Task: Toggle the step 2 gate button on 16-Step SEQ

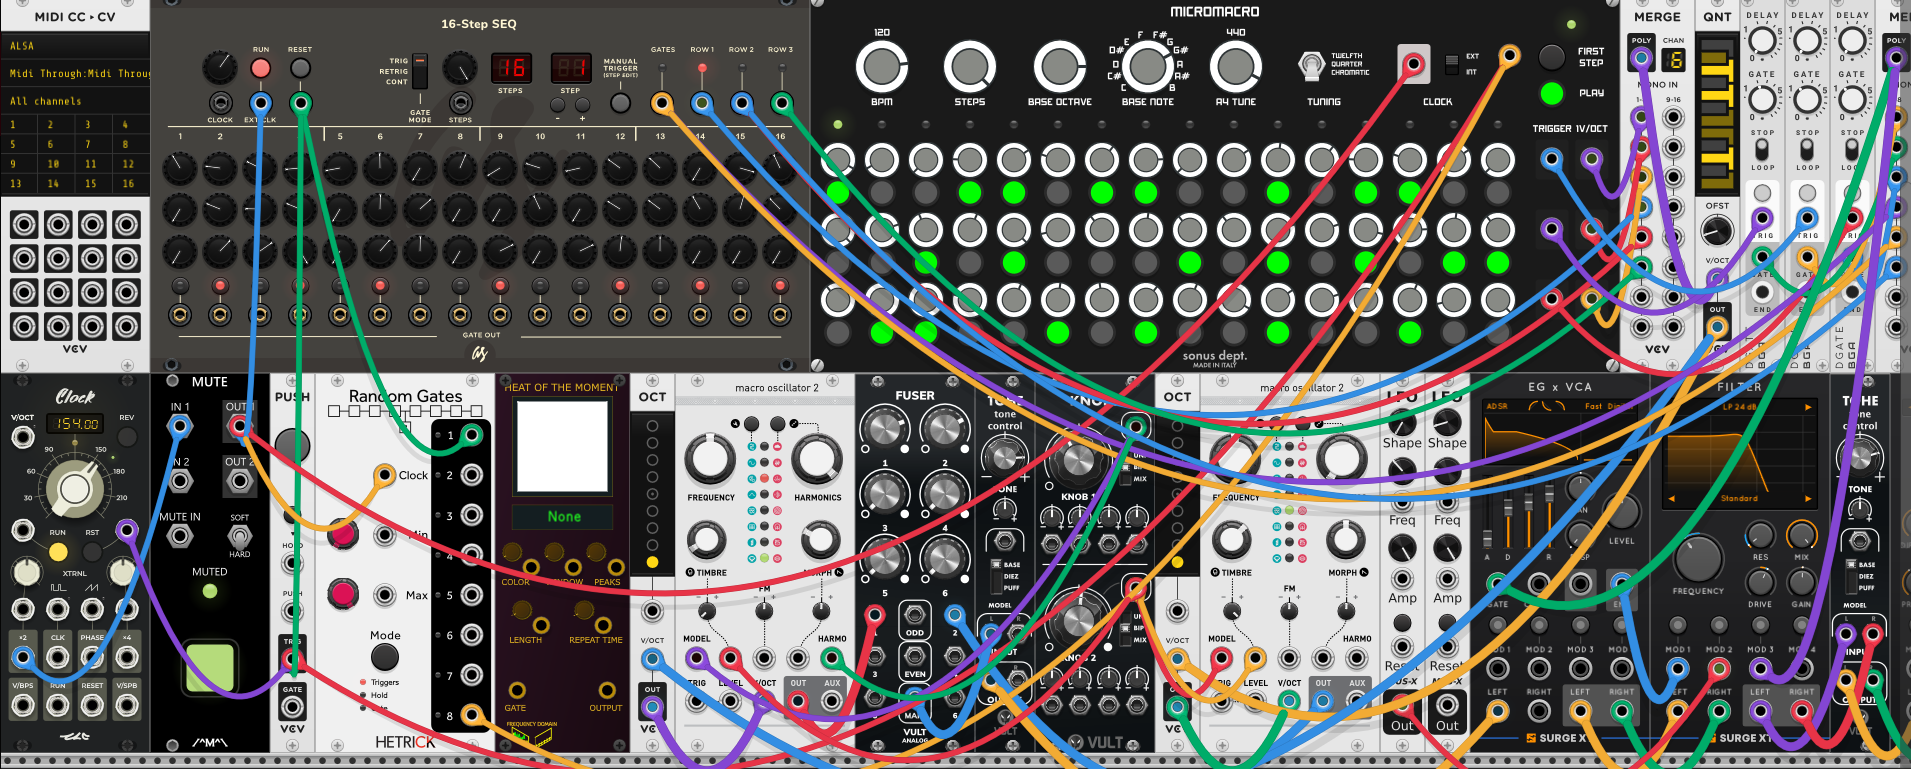Action: point(220,286)
